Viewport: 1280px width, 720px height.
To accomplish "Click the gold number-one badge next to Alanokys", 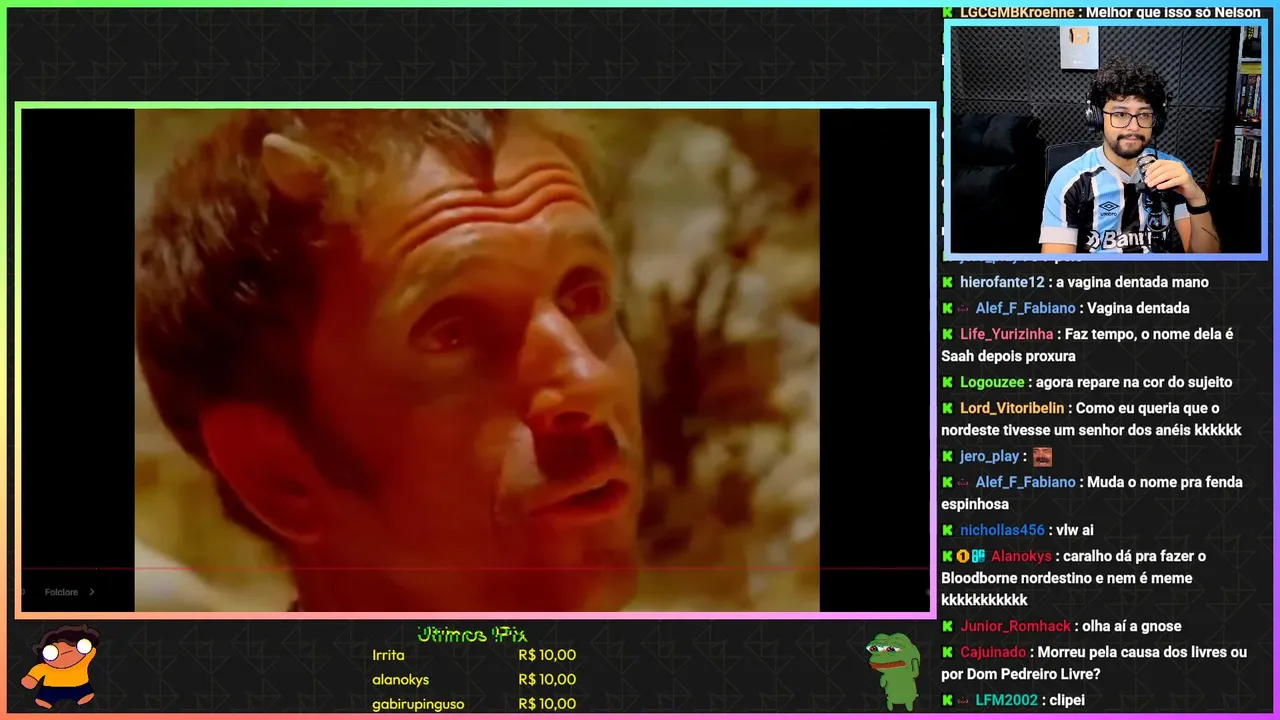I will tap(963, 557).
